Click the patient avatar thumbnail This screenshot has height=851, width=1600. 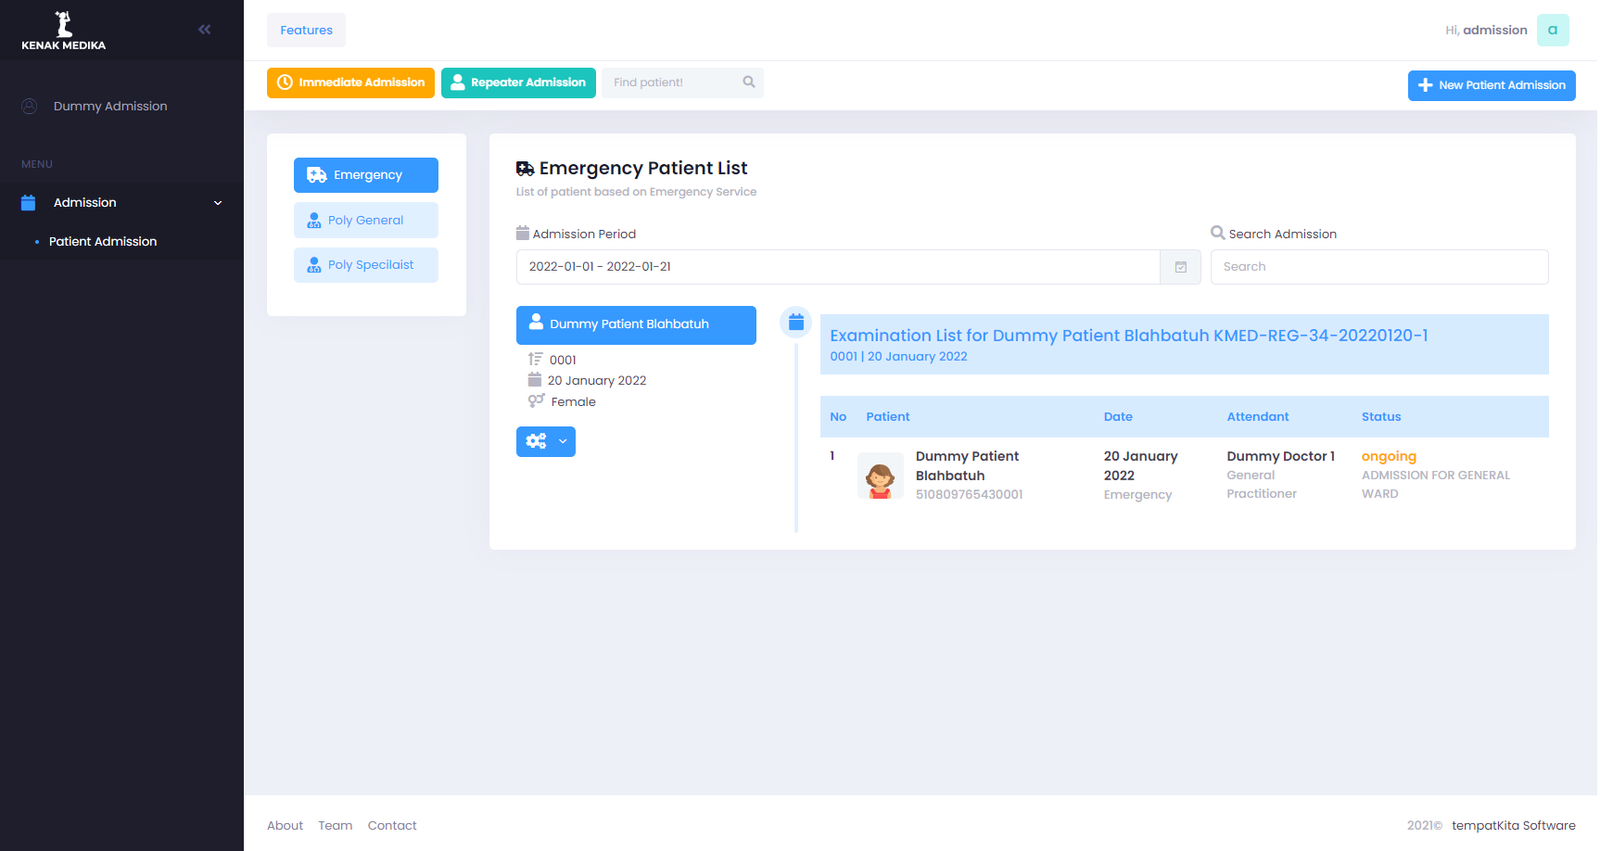click(880, 476)
